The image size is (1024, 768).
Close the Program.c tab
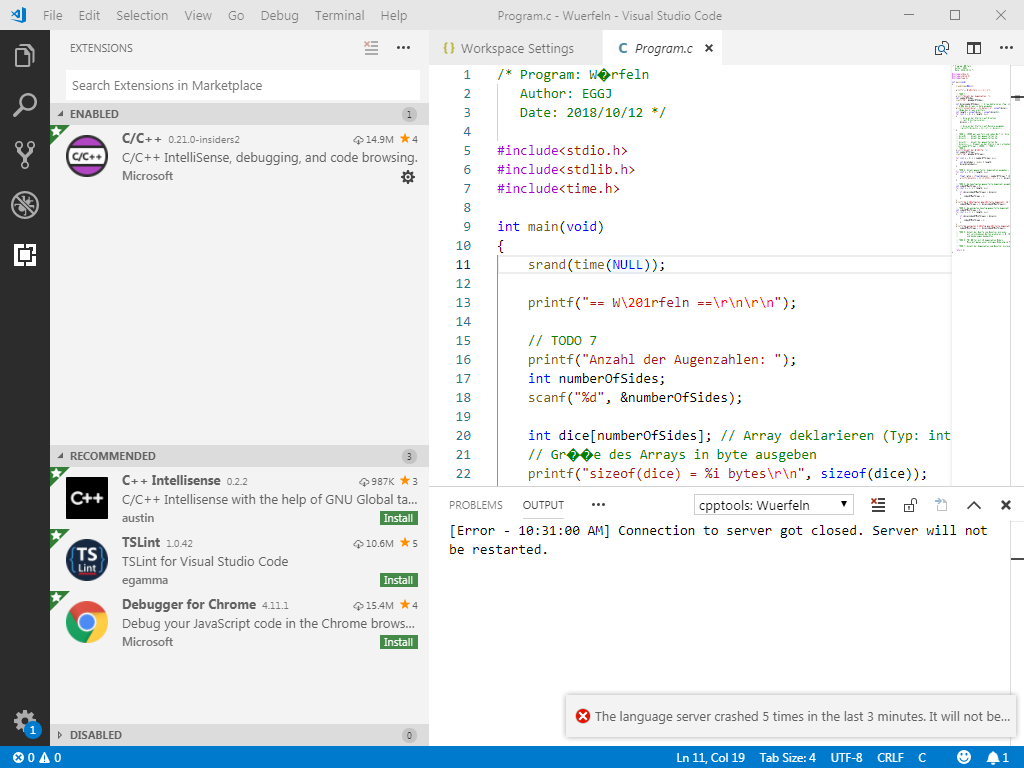point(709,48)
